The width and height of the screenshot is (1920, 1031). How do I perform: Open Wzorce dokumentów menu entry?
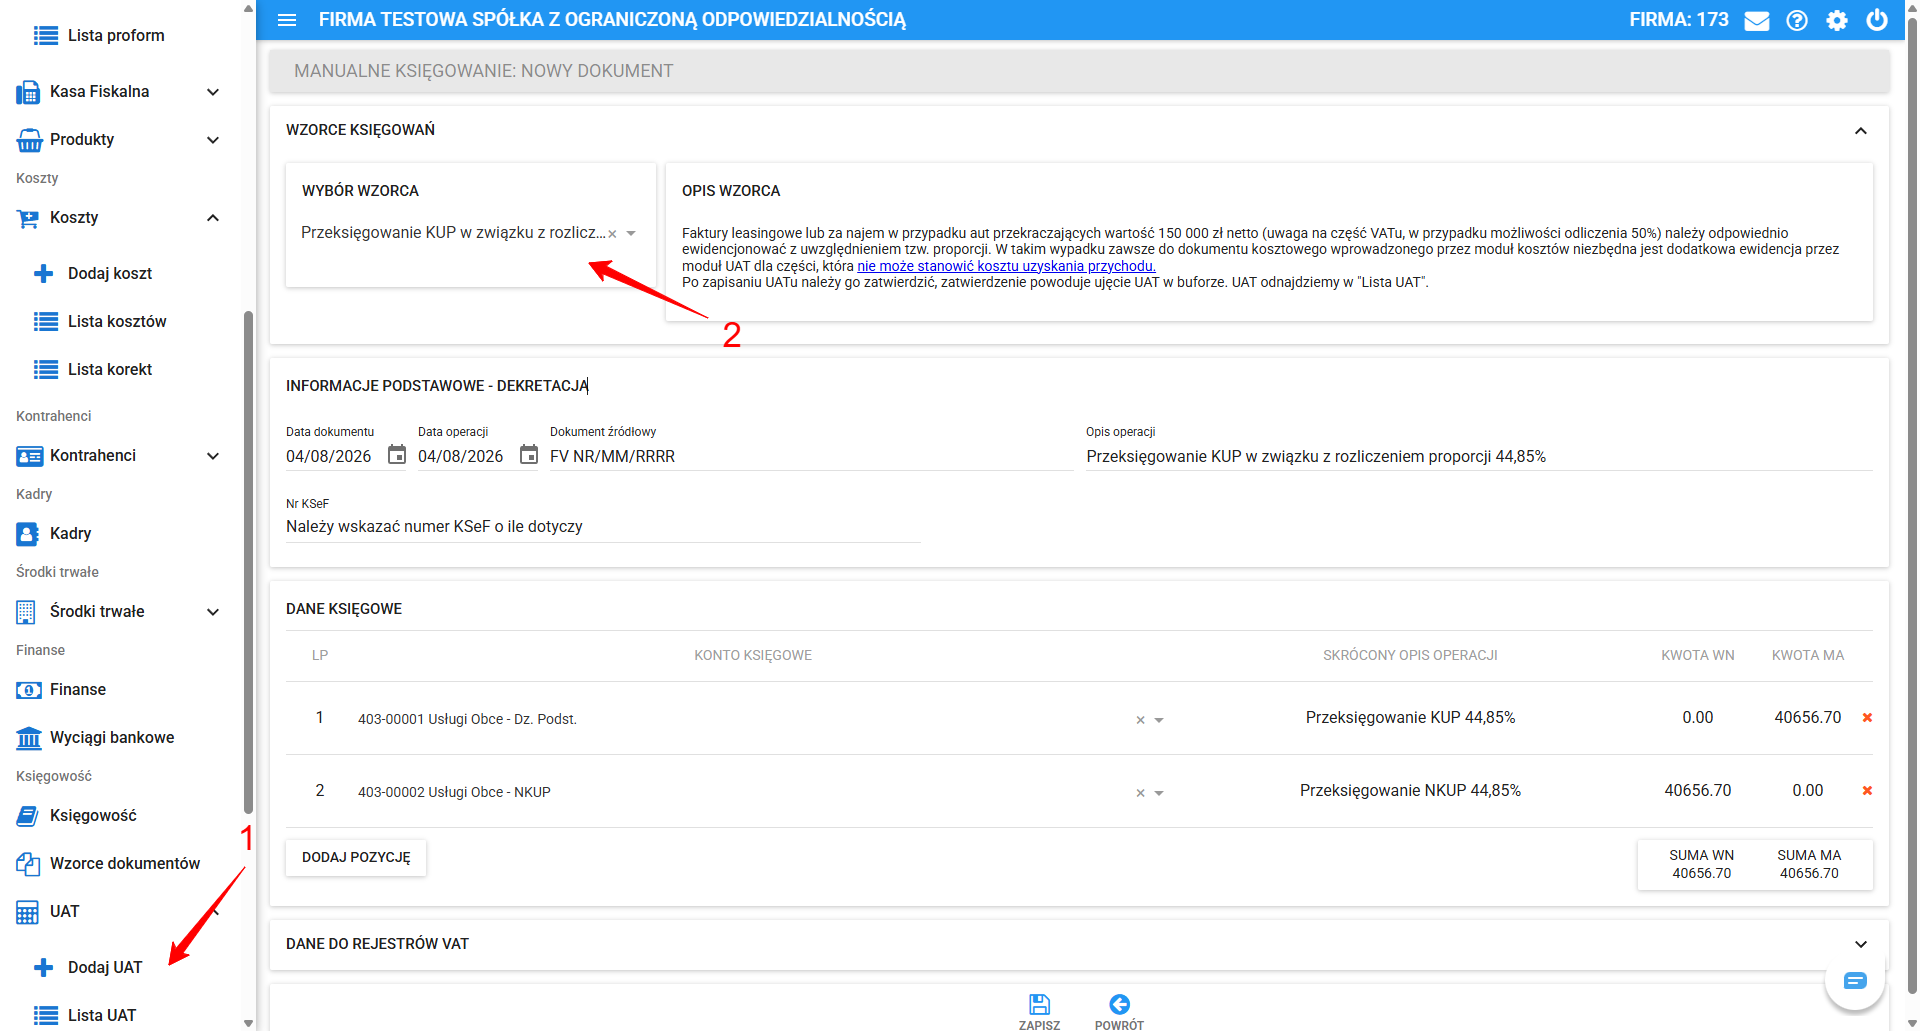click(x=125, y=864)
